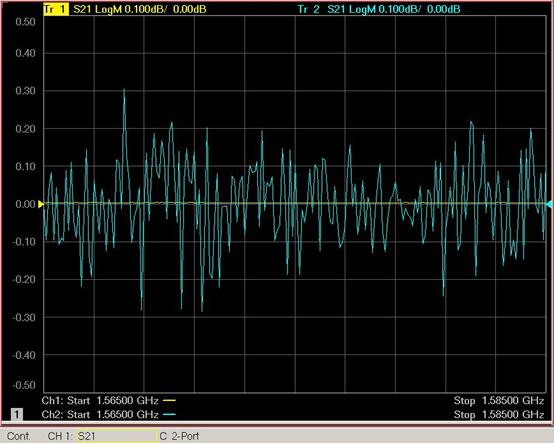Screen dimensions: 554x443
Task: Click the CH 1 status bar label
Action: (x=60, y=436)
